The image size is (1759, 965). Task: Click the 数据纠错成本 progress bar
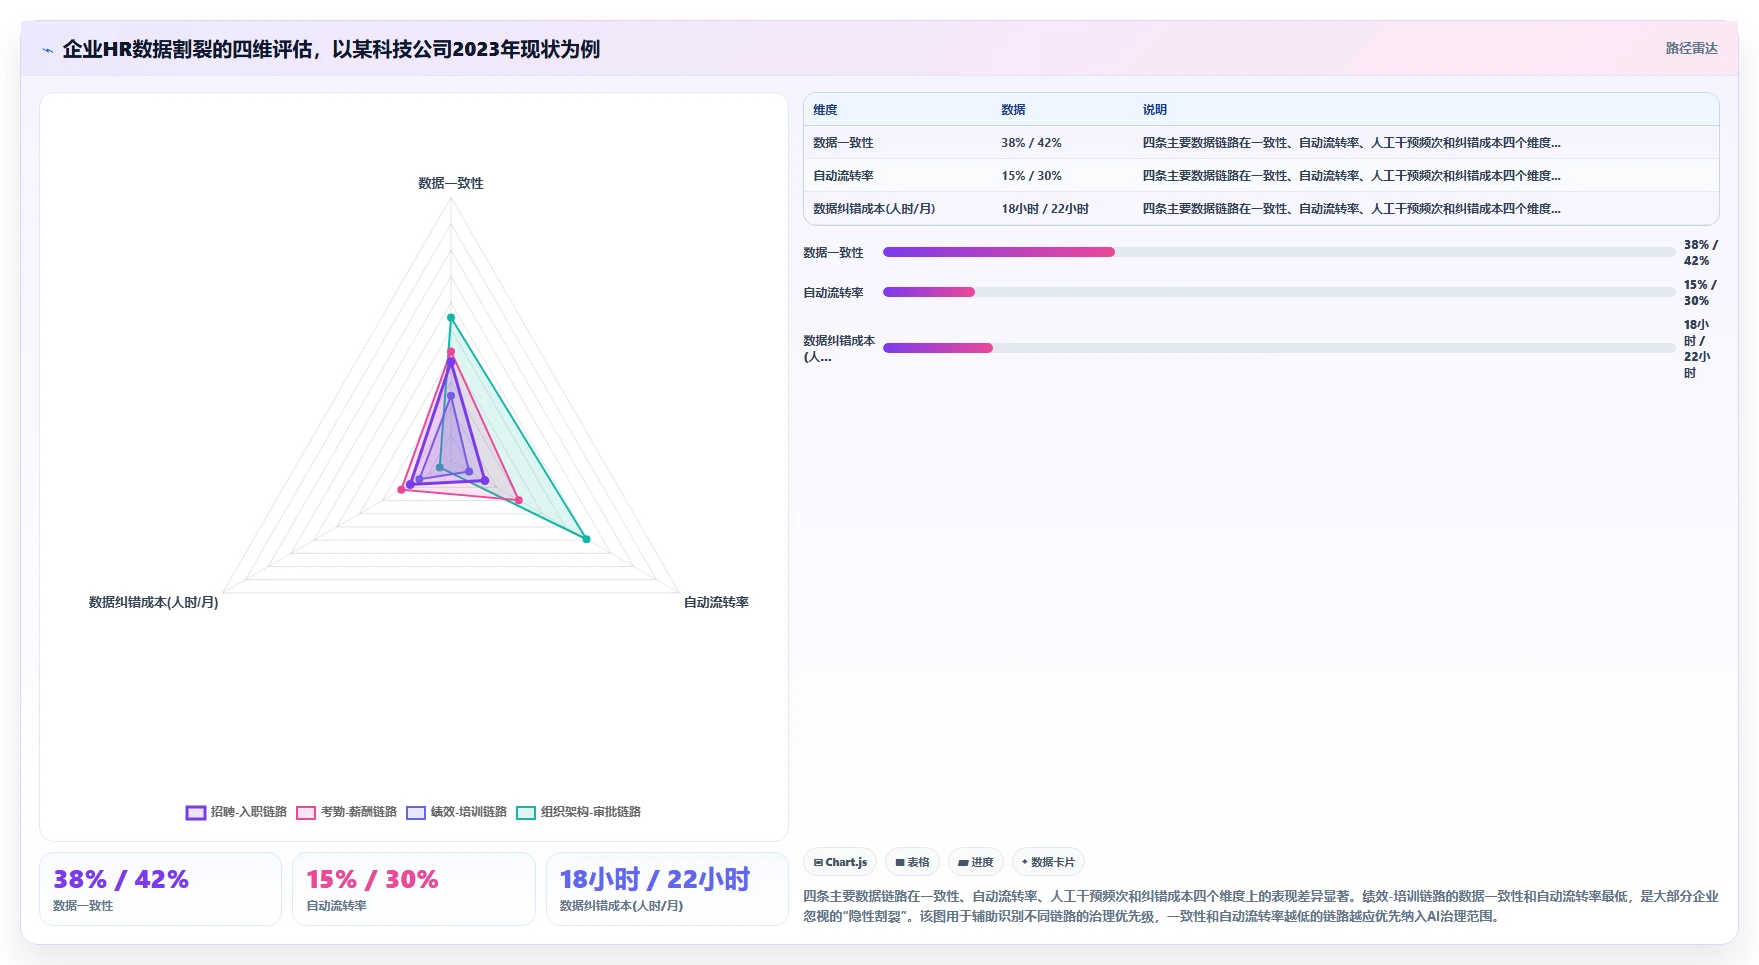click(x=1279, y=348)
